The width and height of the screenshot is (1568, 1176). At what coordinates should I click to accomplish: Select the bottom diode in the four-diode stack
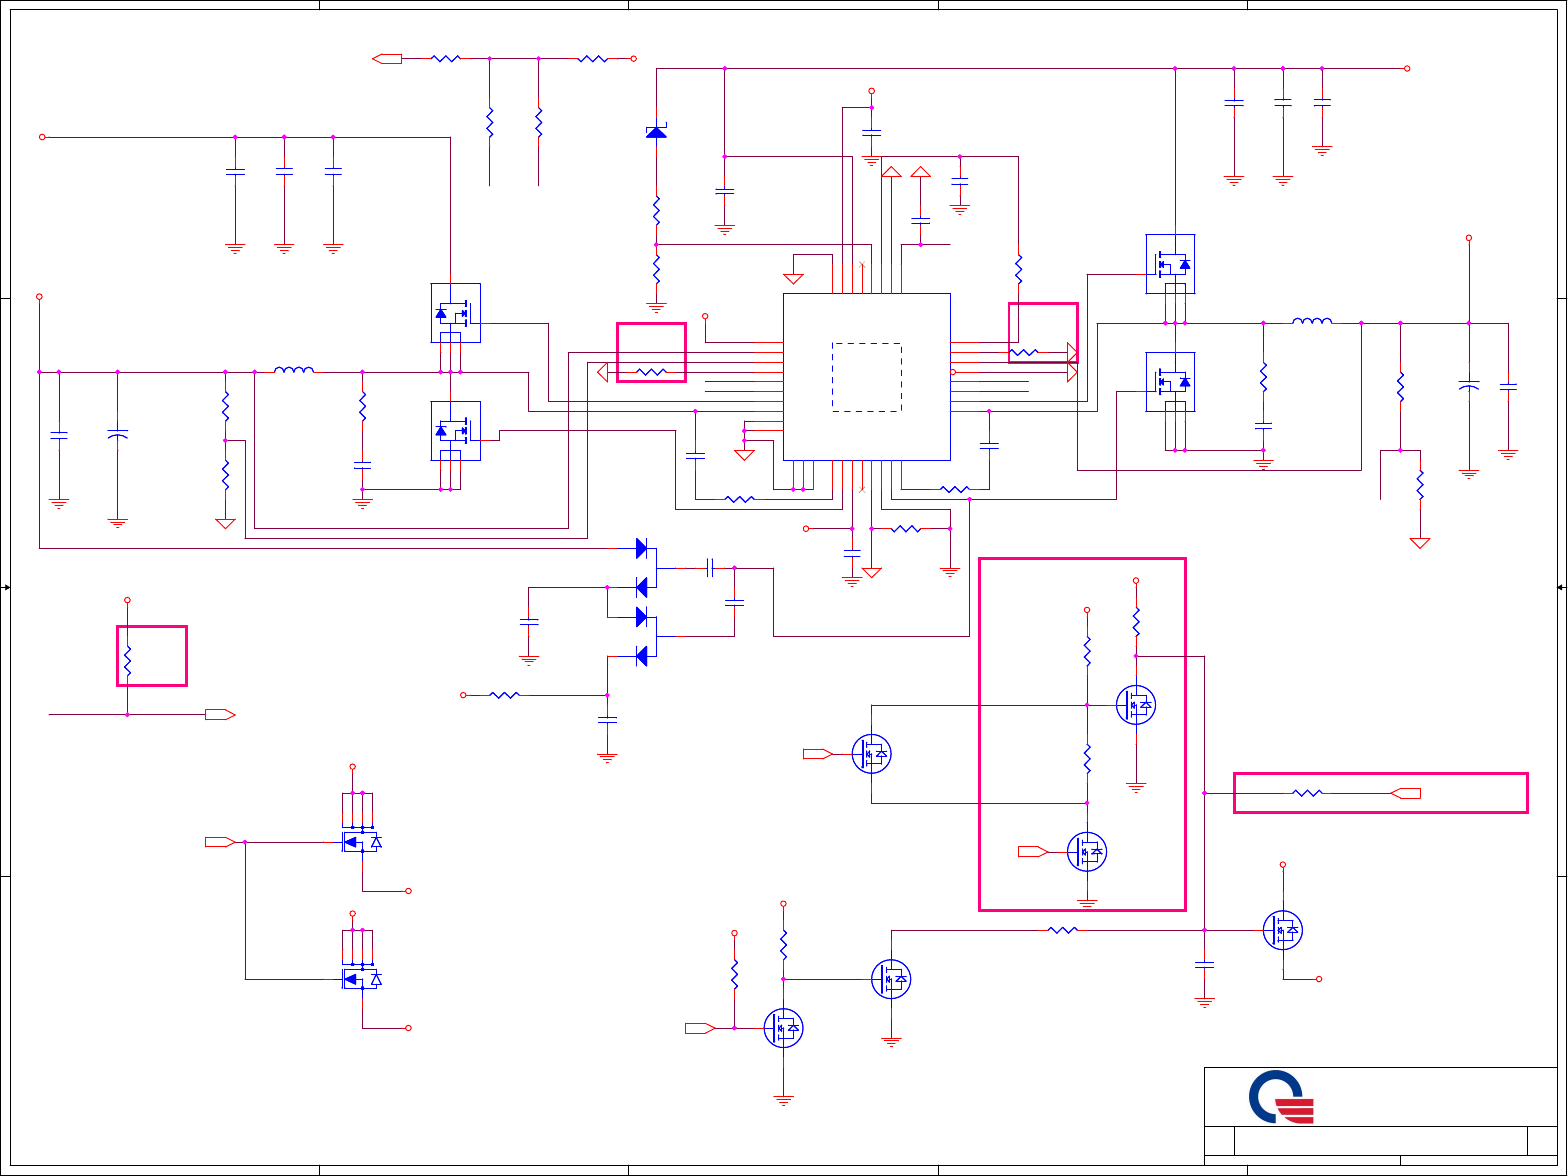[642, 656]
